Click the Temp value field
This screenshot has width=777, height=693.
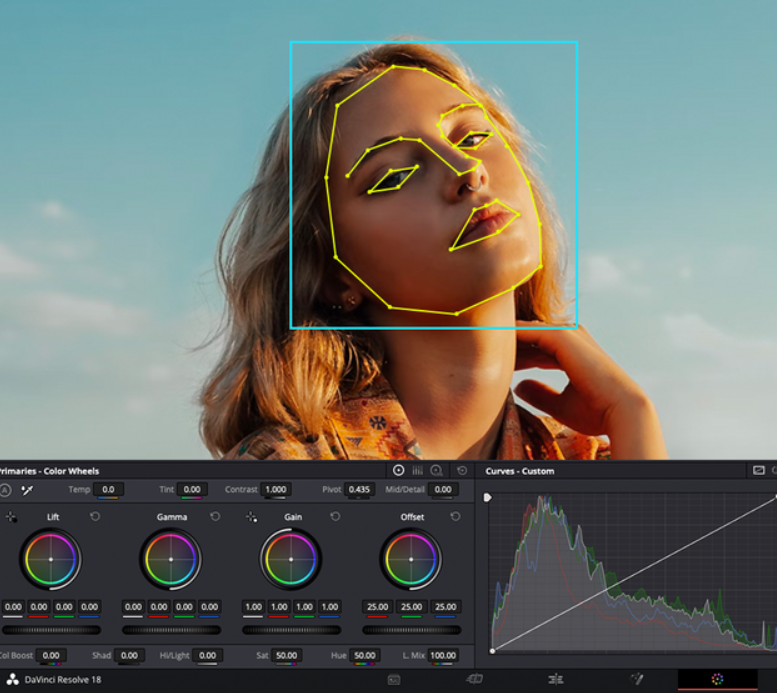(x=108, y=490)
